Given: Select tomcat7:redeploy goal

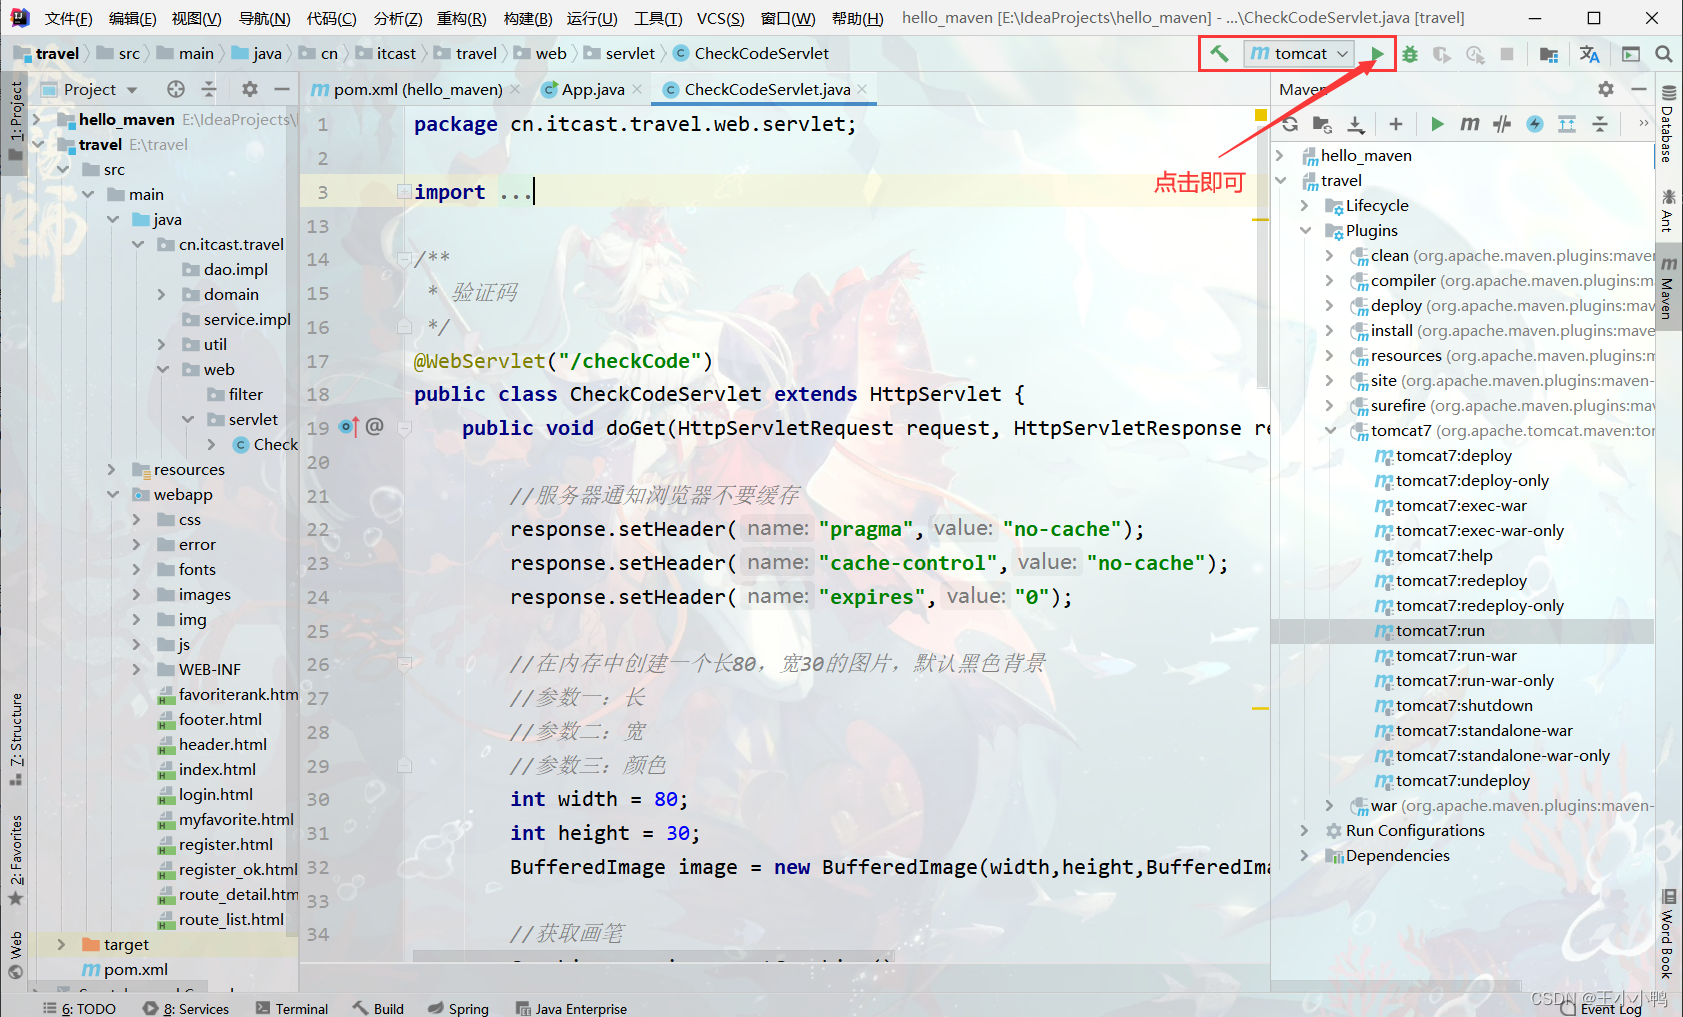Looking at the screenshot, I should tap(1461, 580).
